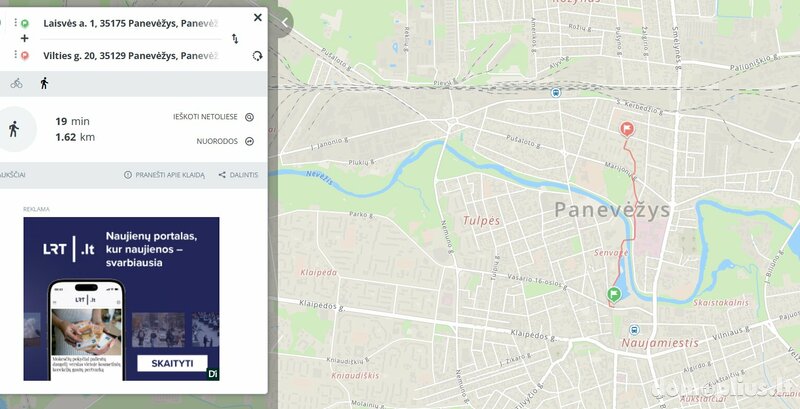
Task: Click SKAITYTI button in LRT ad
Action: (x=172, y=363)
